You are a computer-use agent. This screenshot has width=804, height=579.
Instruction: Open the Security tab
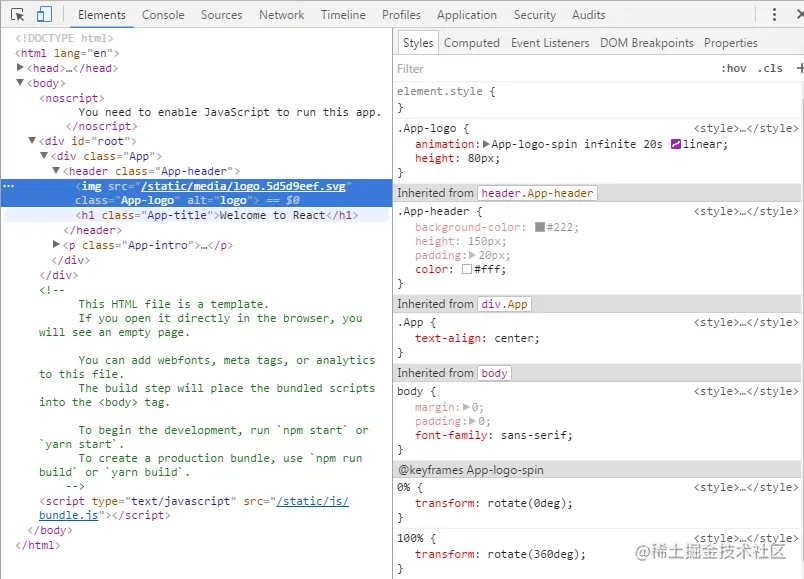(x=535, y=15)
